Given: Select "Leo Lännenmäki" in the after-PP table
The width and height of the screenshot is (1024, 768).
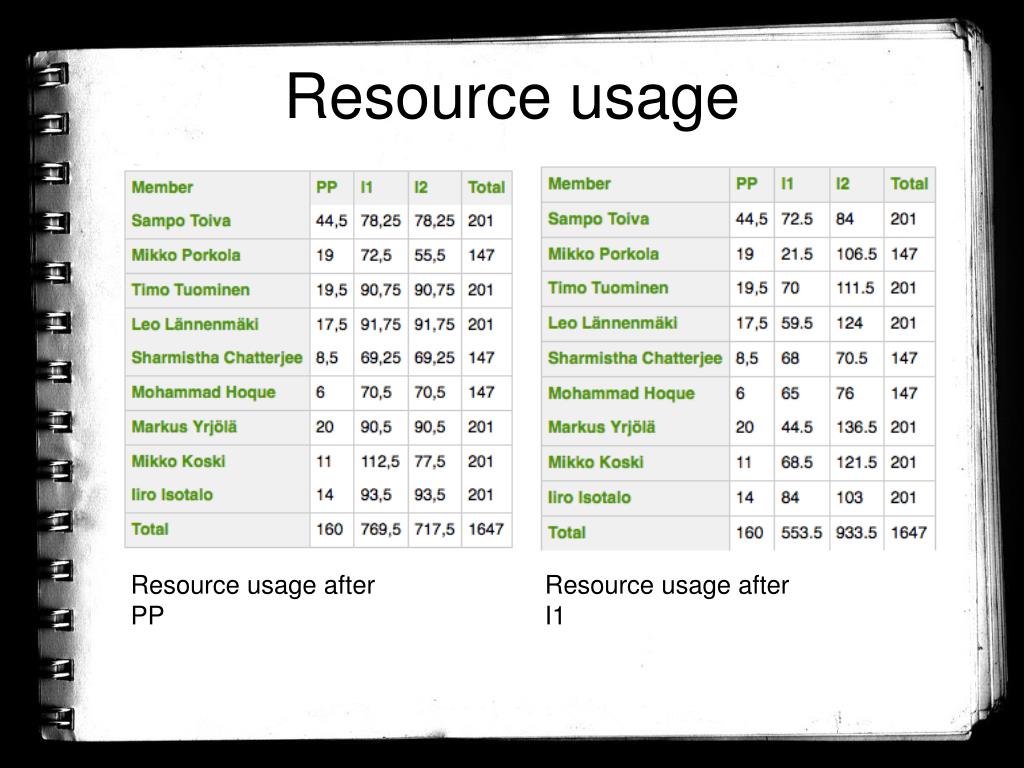Looking at the screenshot, I should [195, 325].
